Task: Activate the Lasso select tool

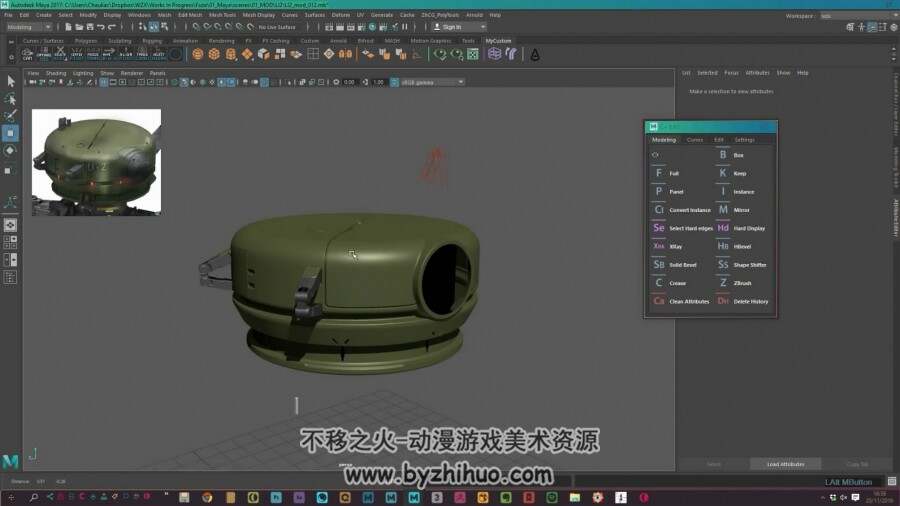Action: point(10,99)
